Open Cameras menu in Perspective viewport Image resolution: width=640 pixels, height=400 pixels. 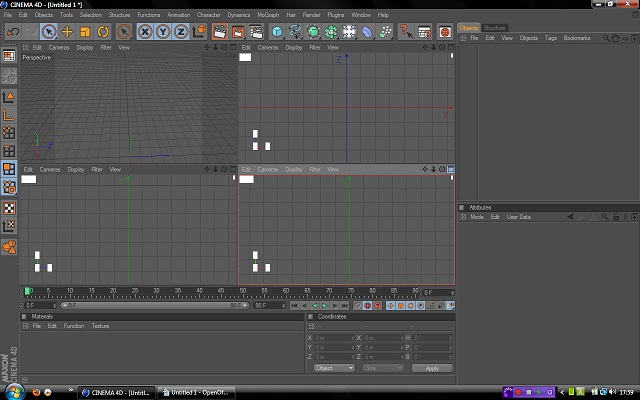tap(59, 47)
